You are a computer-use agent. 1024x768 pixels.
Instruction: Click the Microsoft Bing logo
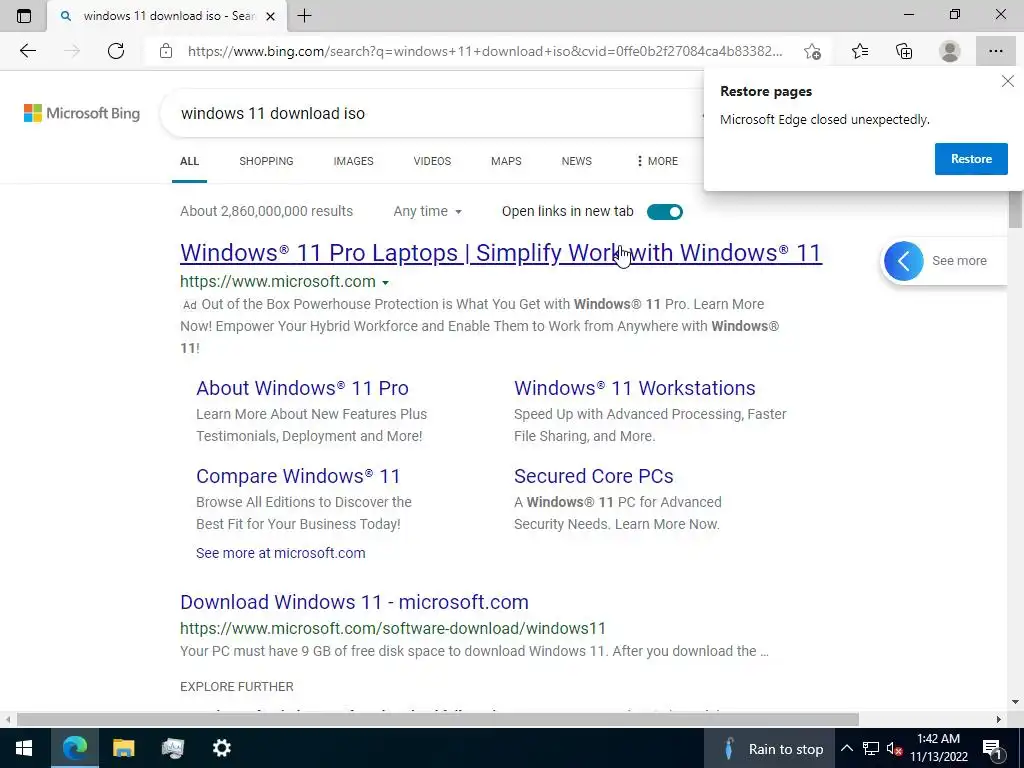pos(82,113)
